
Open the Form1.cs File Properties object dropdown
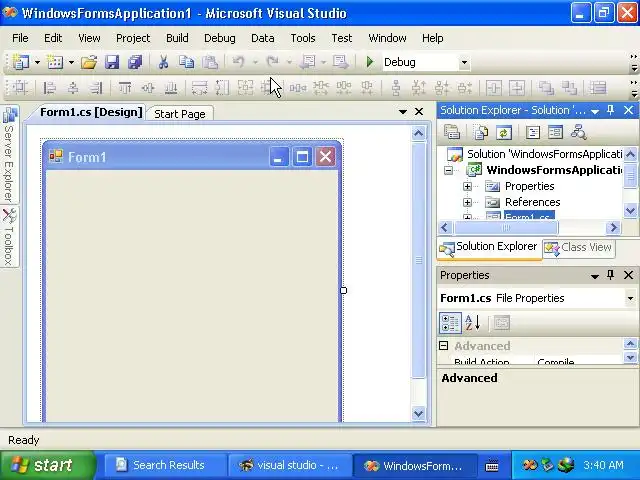(x=631, y=298)
